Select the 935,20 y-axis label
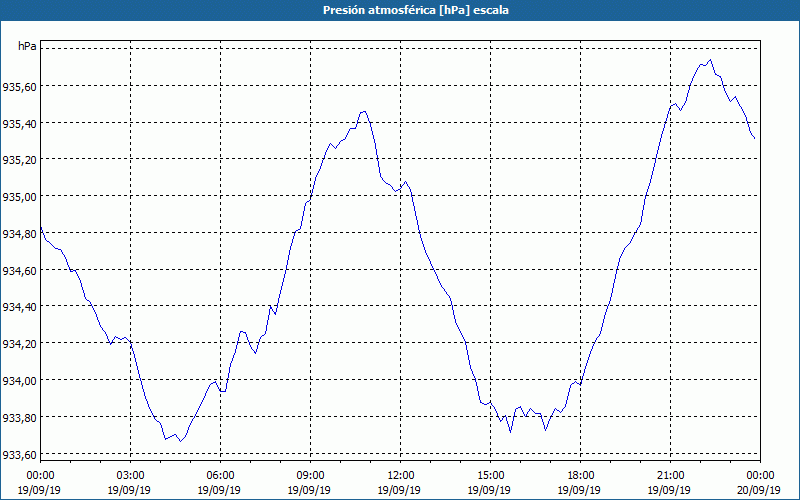 coord(19,160)
